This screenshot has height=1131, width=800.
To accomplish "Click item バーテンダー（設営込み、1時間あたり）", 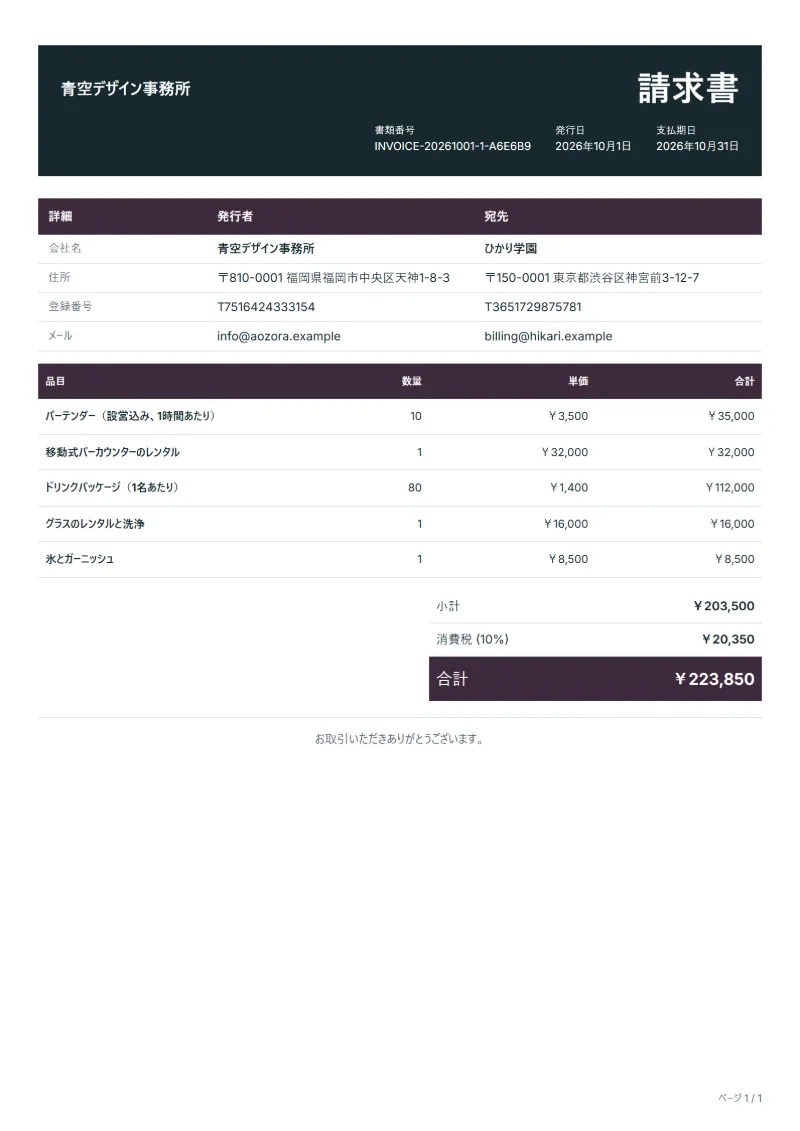I will coord(131,416).
